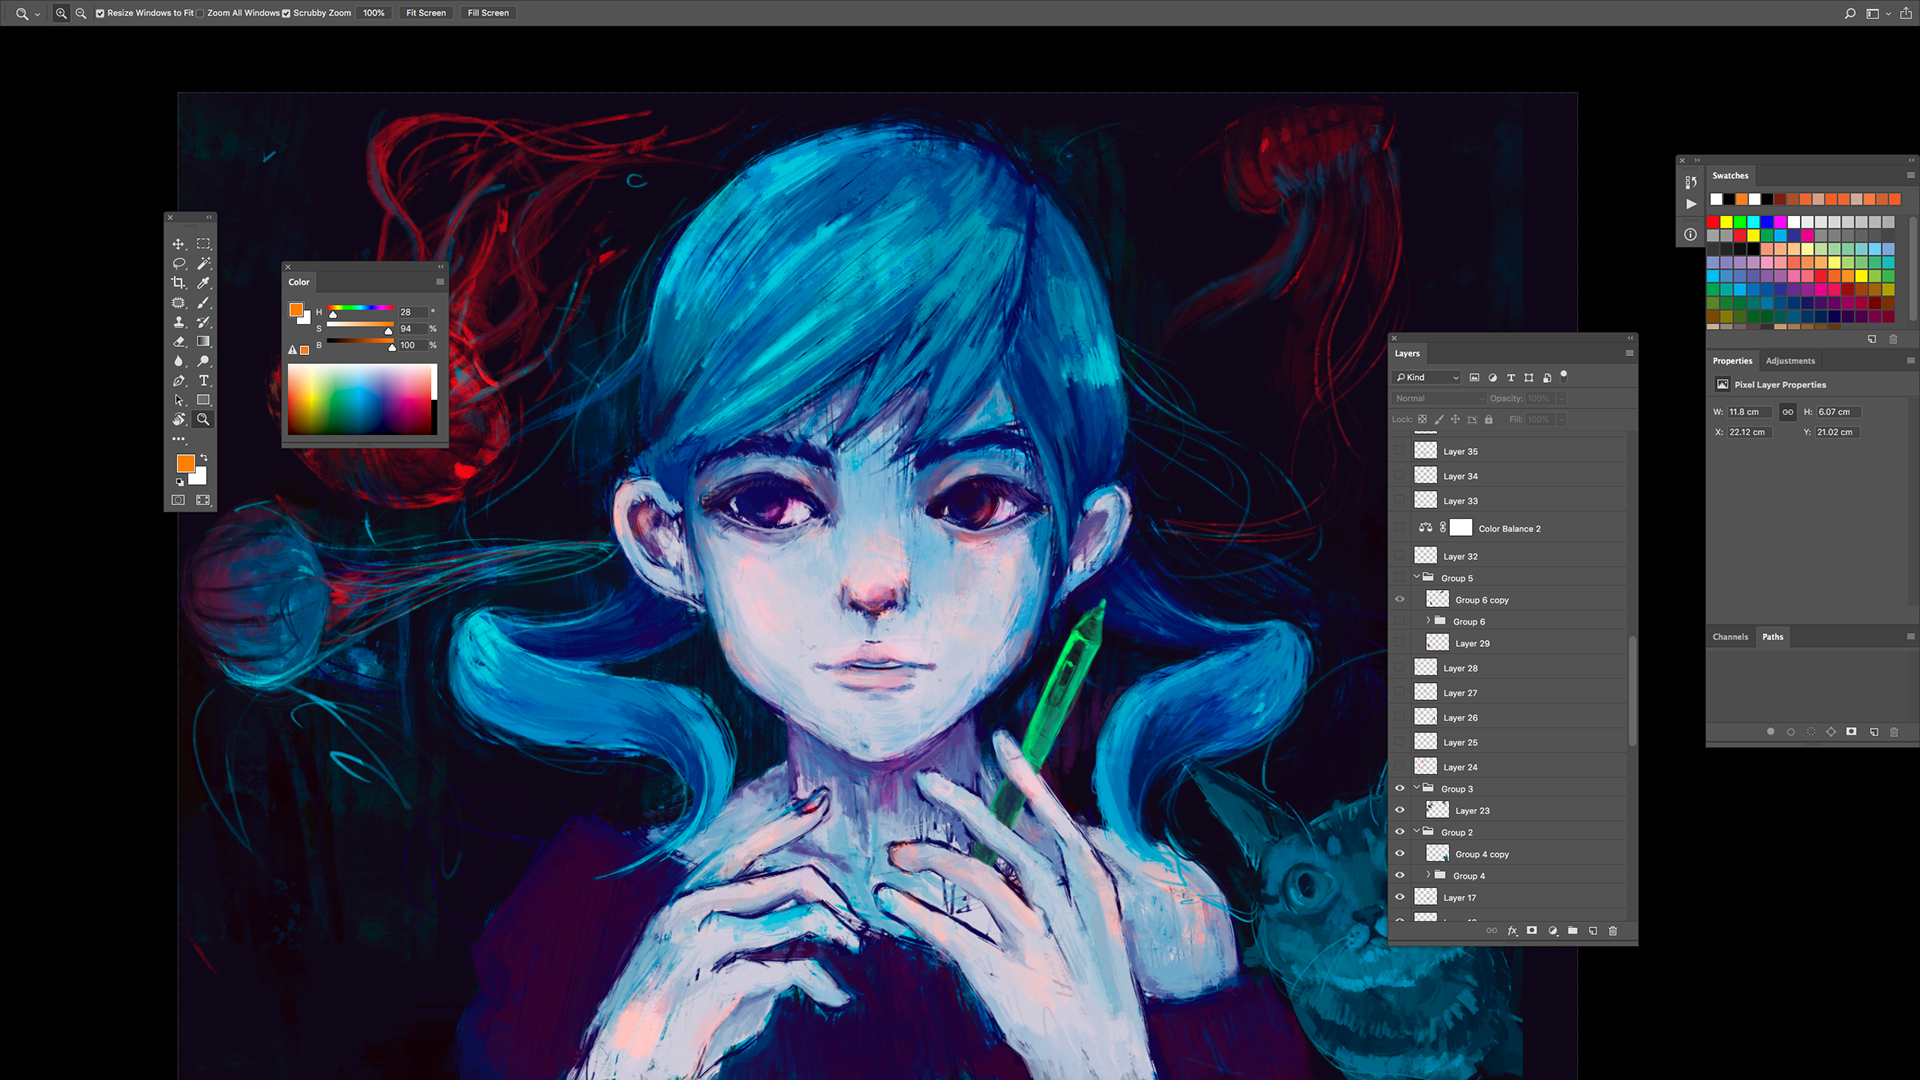
Task: Switch to the Adjustments tab
Action: 1790,361
